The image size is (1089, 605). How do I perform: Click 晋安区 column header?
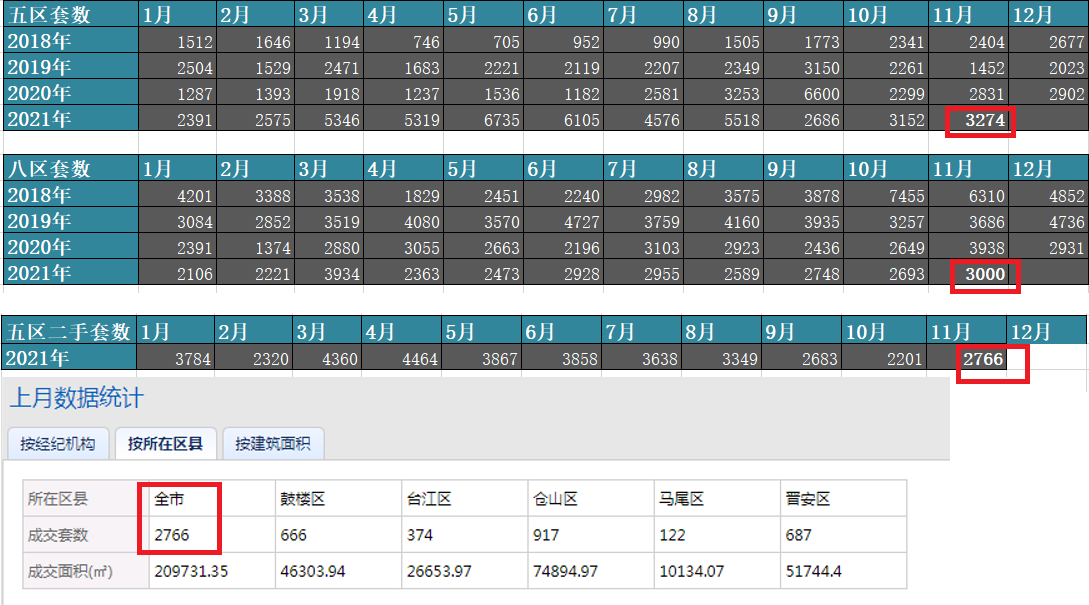click(x=808, y=499)
